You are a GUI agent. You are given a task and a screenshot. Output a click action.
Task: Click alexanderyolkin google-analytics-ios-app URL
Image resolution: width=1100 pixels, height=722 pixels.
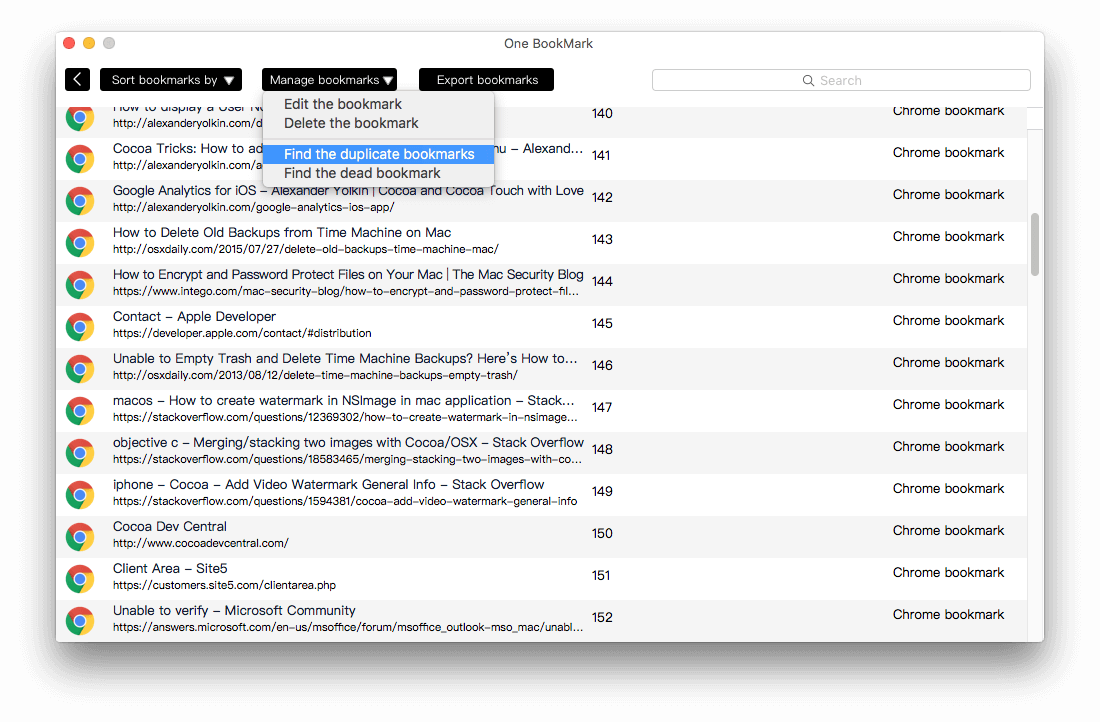click(253, 207)
